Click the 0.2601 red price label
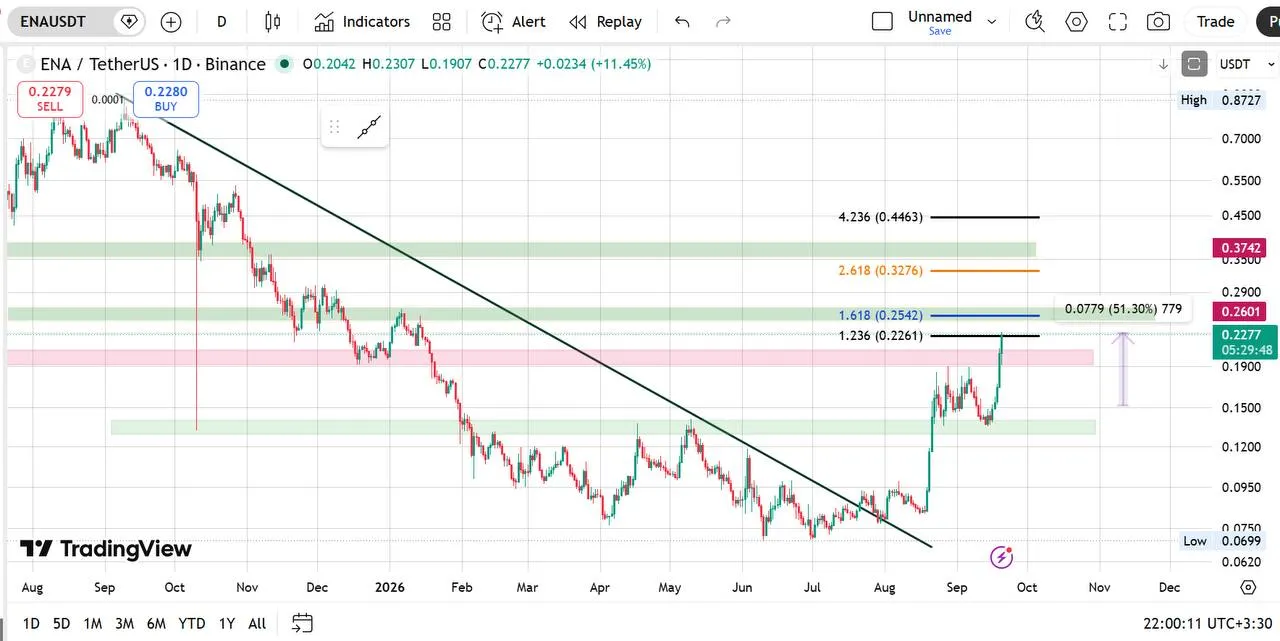The width and height of the screenshot is (1280, 641). (1240, 312)
